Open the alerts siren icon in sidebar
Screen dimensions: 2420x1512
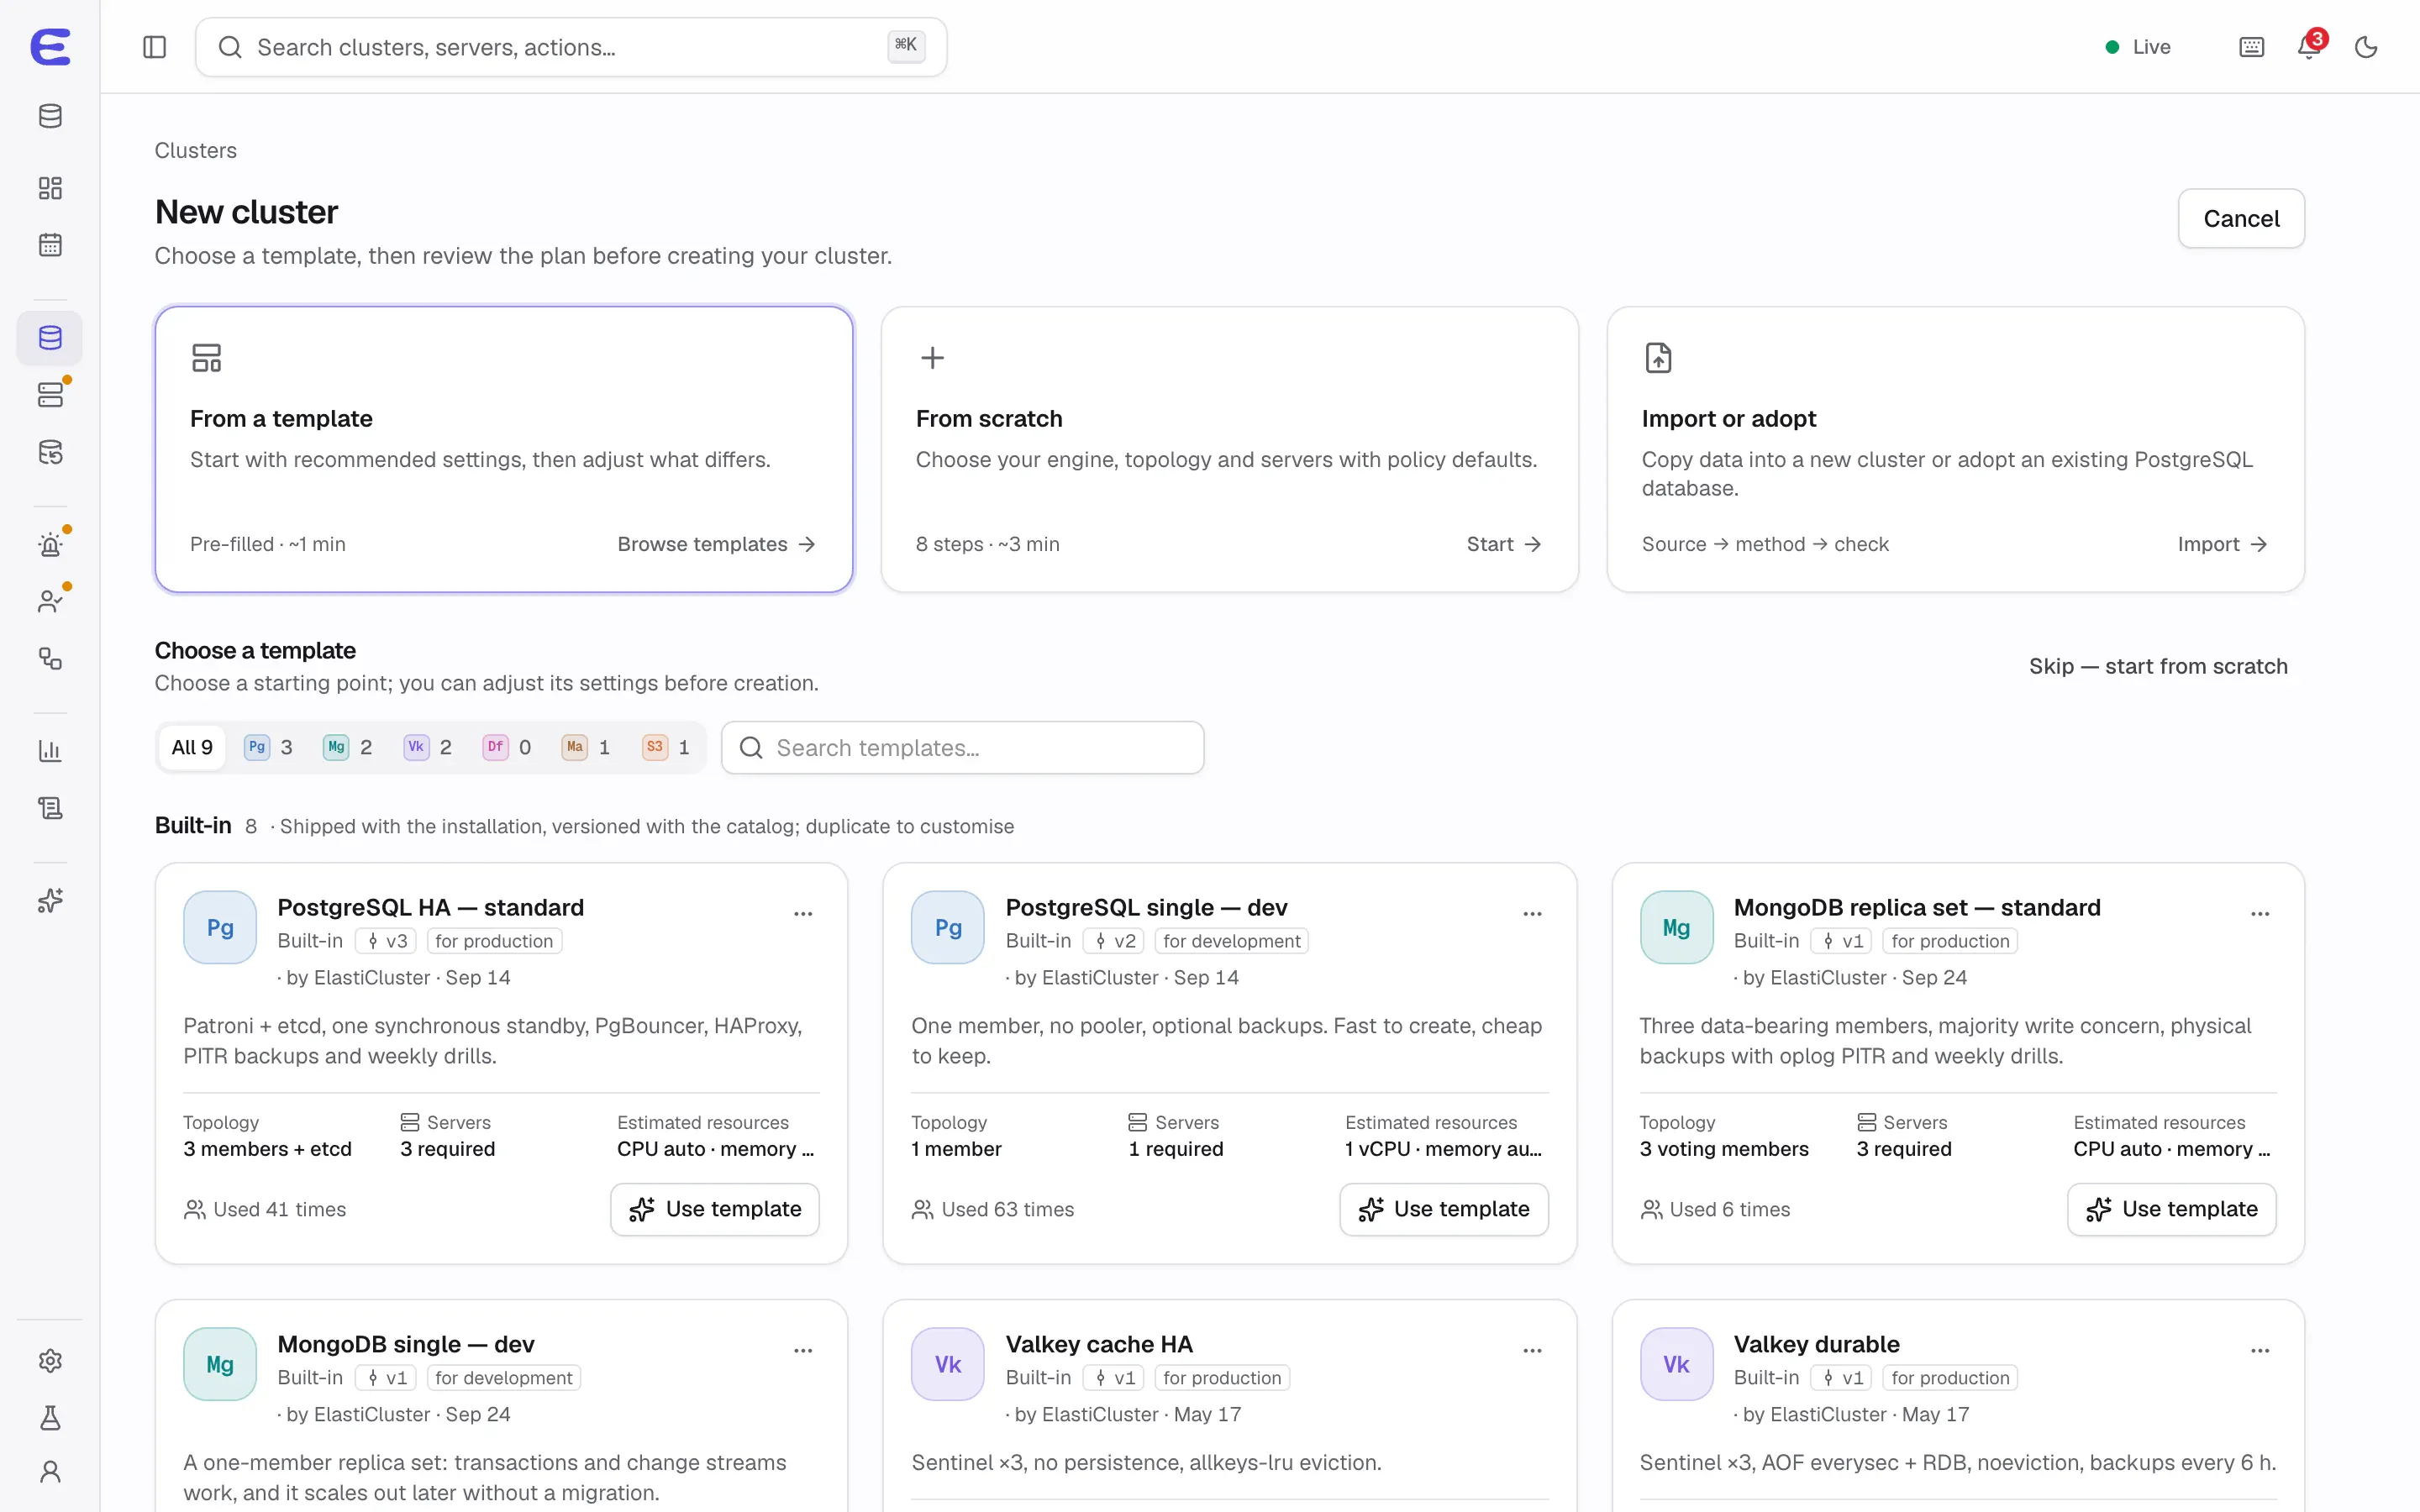click(x=50, y=545)
